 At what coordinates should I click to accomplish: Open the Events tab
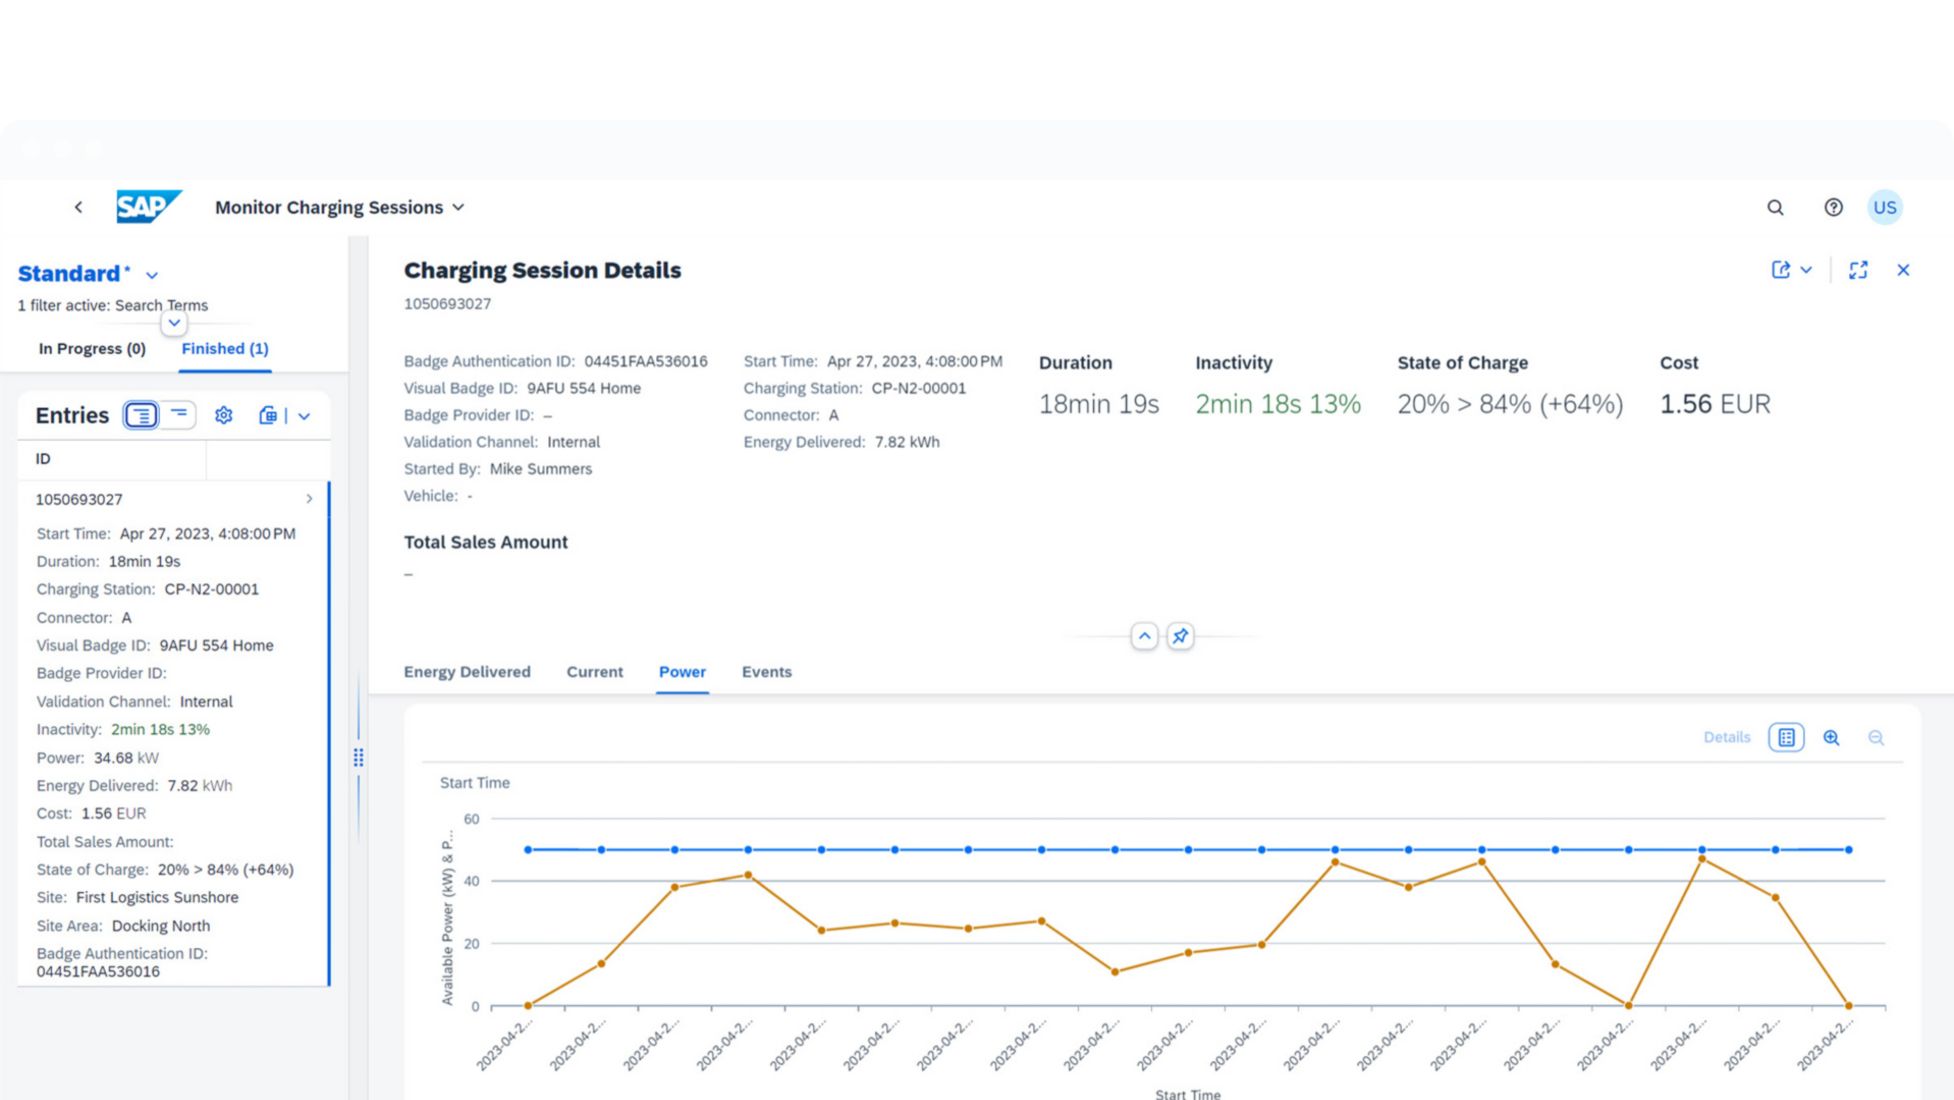(766, 672)
